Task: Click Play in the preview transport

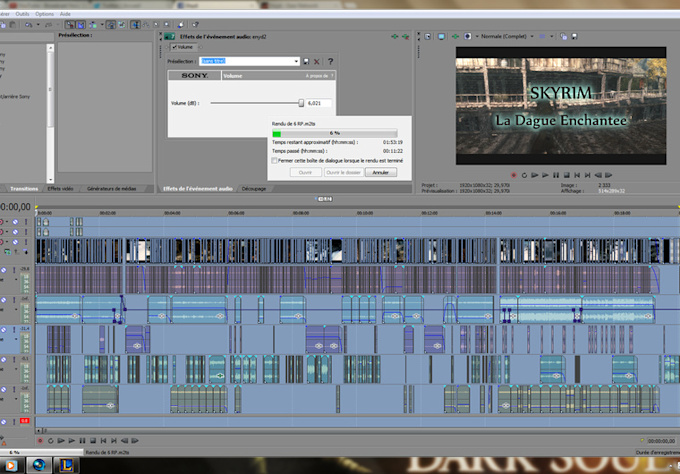Action: click(545, 175)
